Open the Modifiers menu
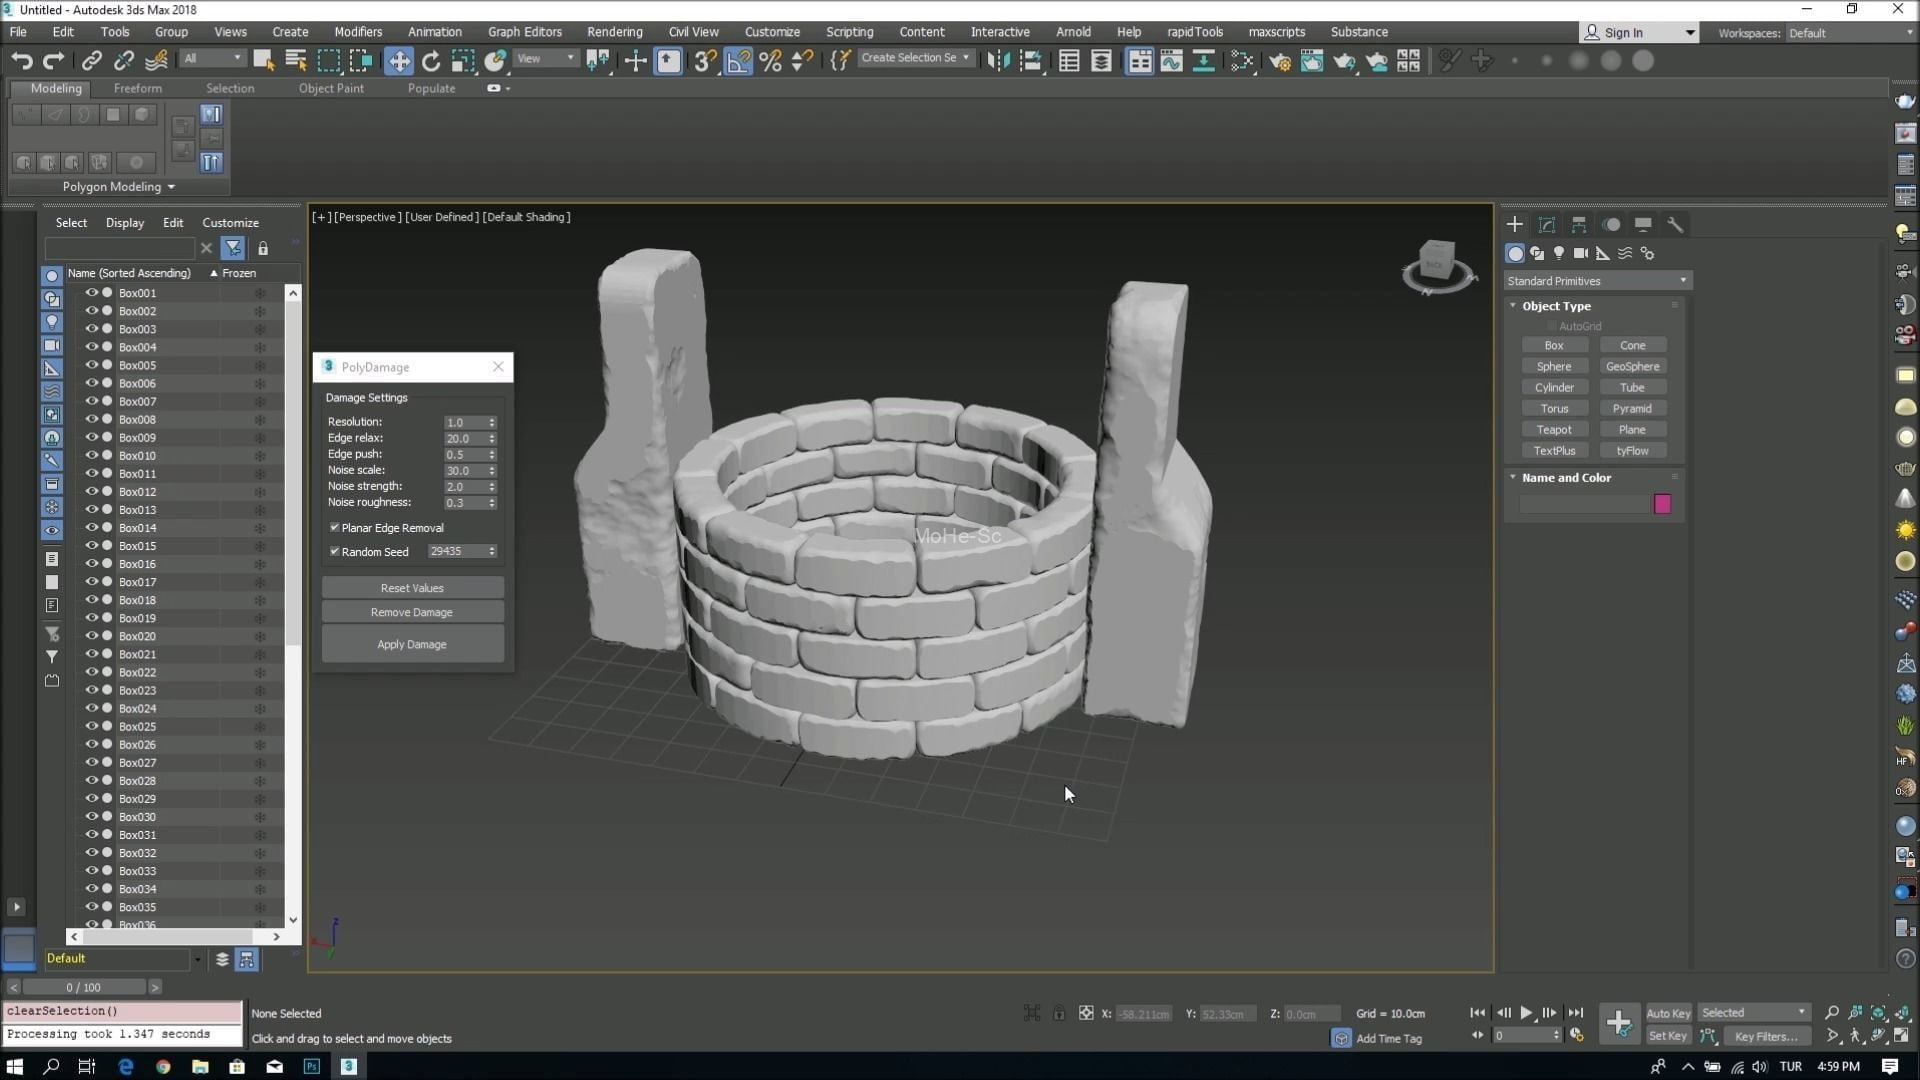This screenshot has width=1920, height=1080. click(357, 32)
